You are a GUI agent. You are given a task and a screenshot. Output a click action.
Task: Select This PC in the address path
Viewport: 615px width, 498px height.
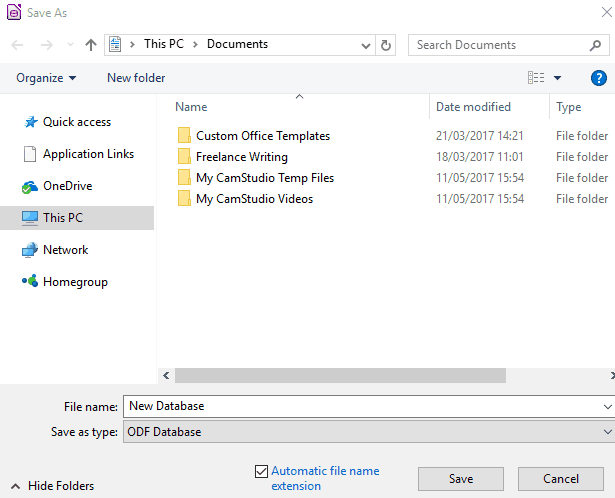[x=164, y=44]
